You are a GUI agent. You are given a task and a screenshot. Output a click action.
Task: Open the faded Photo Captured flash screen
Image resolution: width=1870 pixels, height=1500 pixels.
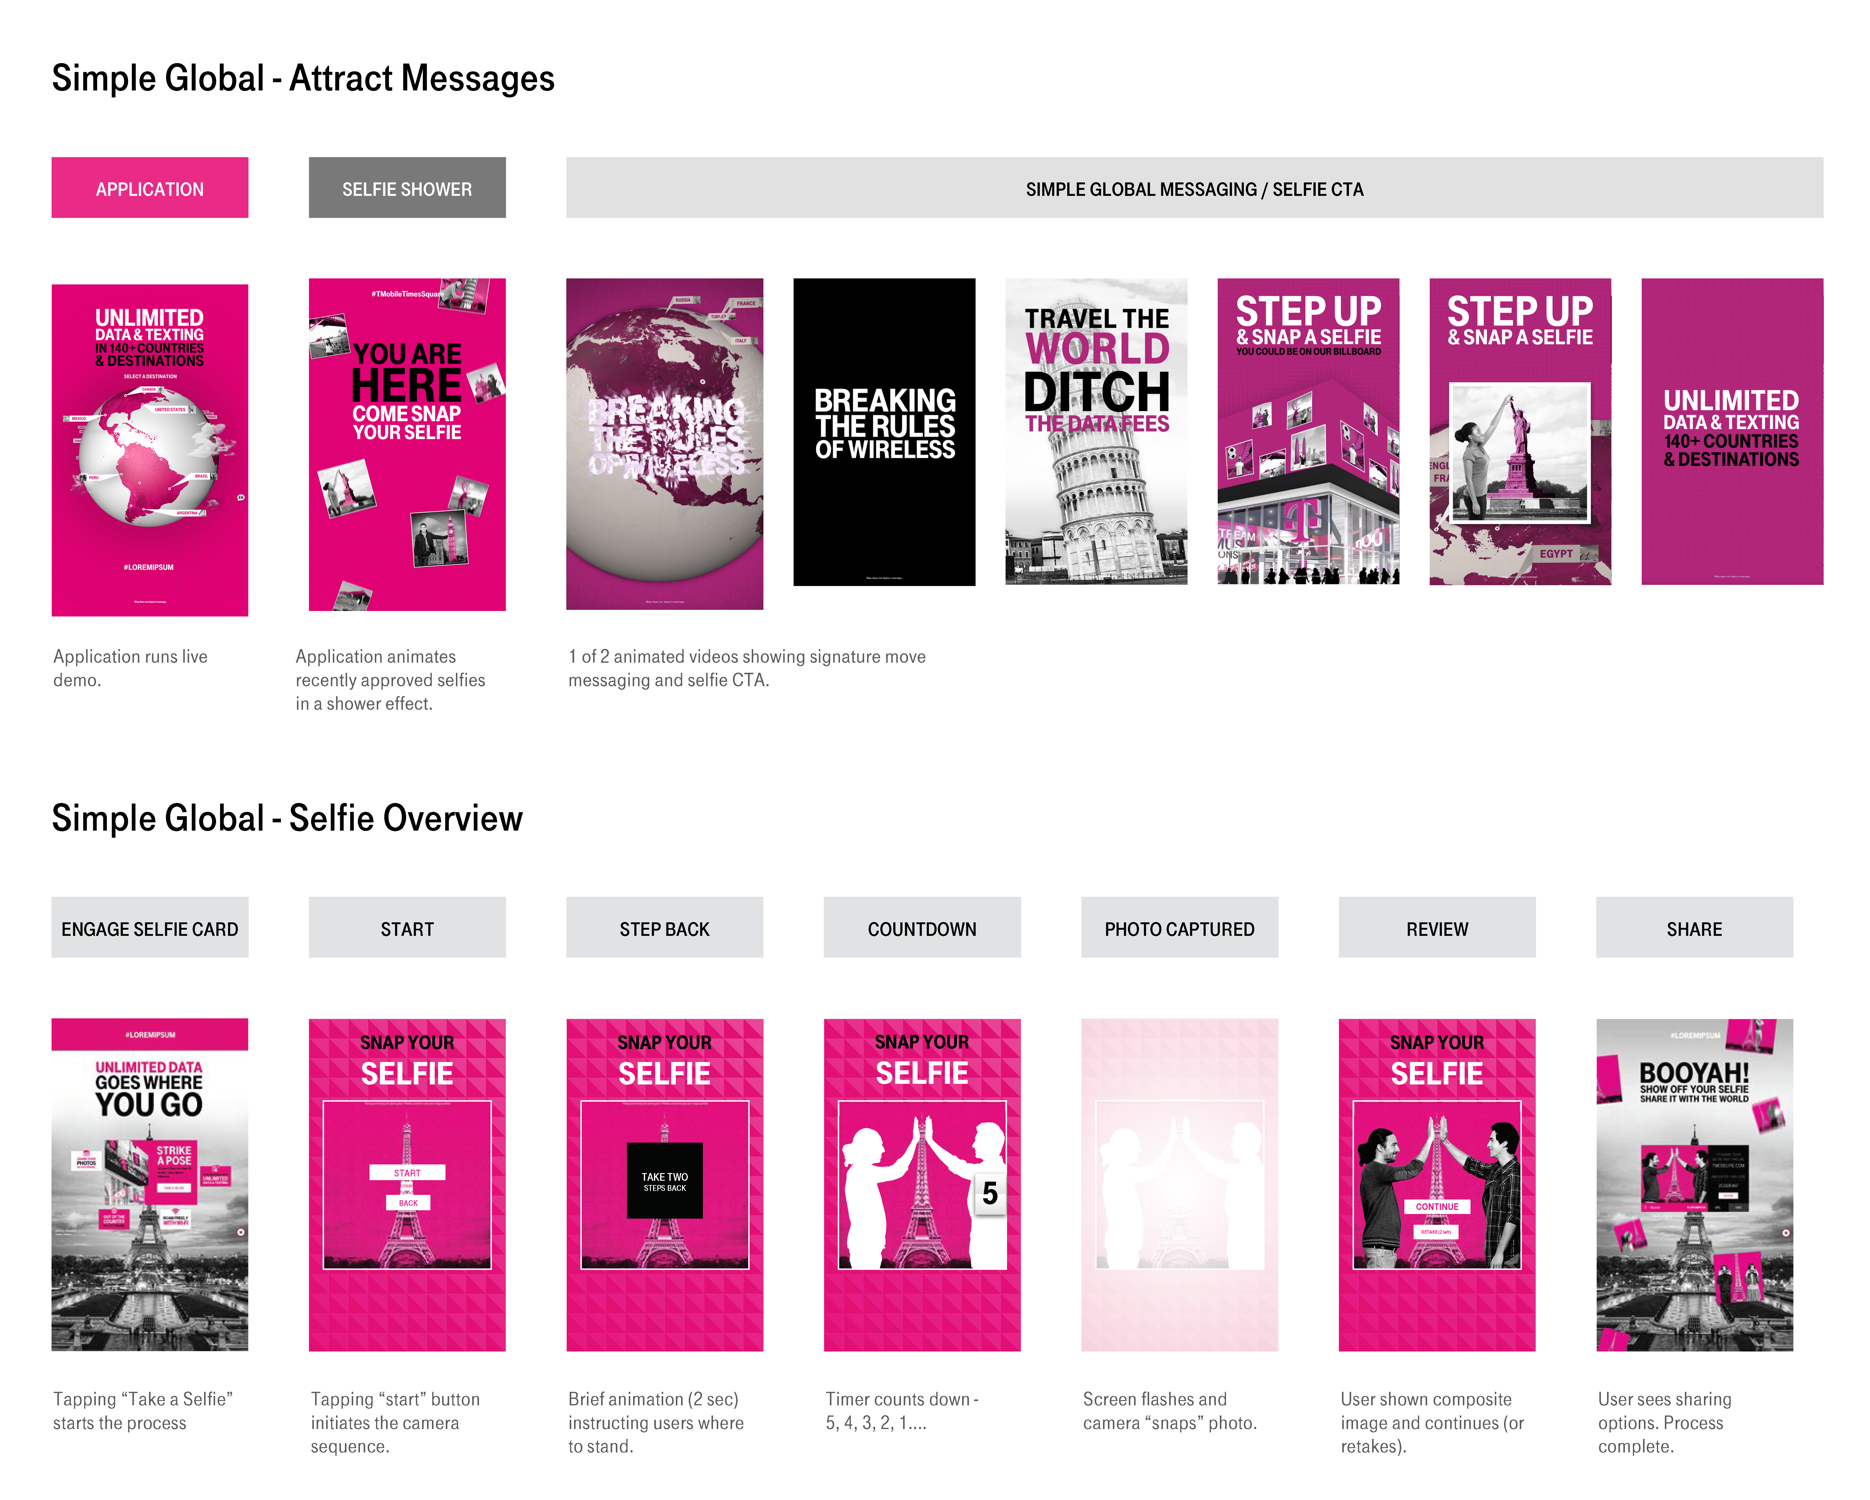pos(1179,1185)
